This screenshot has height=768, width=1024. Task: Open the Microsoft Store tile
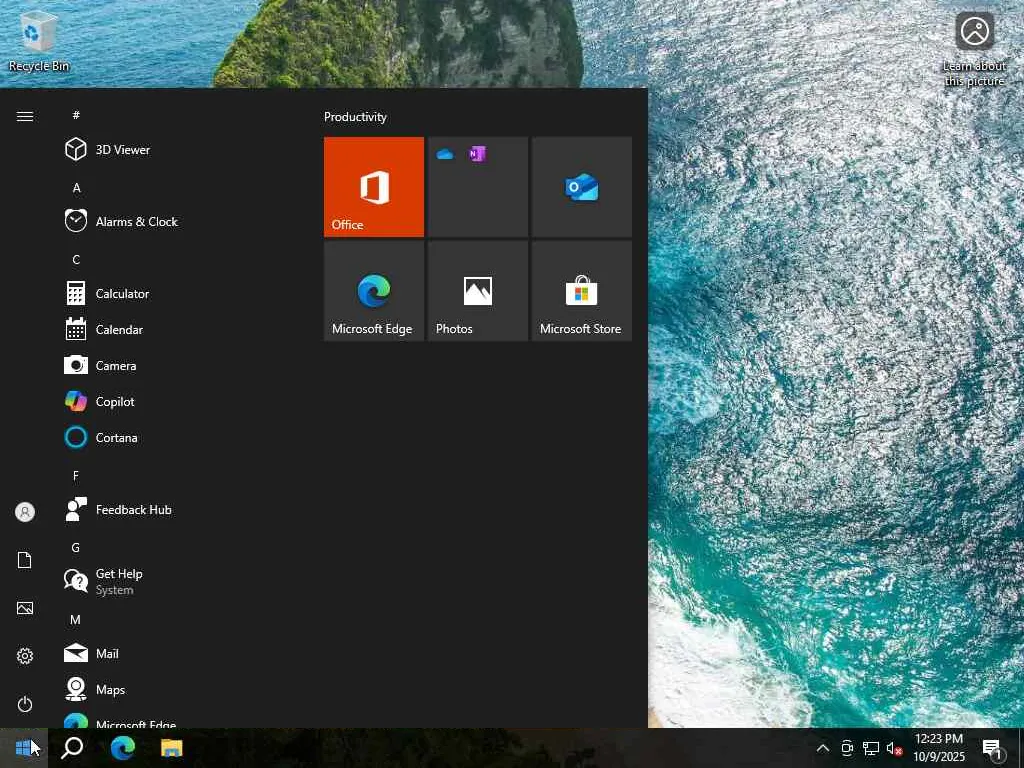581,291
